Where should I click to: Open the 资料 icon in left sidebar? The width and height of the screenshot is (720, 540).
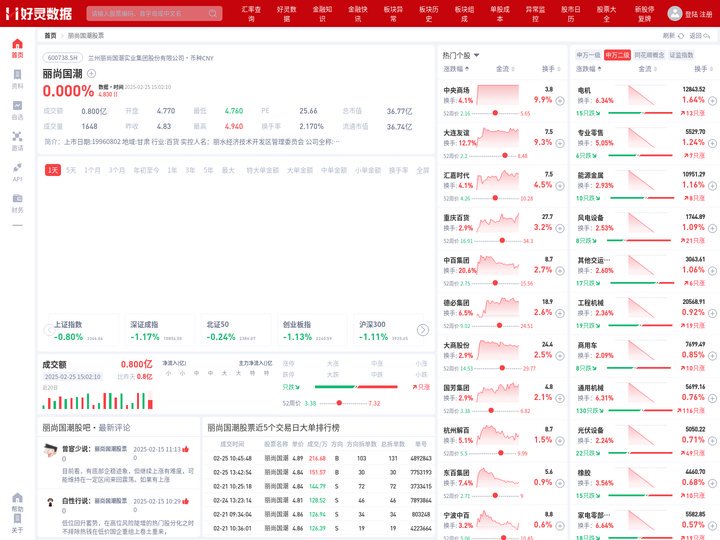point(17,74)
